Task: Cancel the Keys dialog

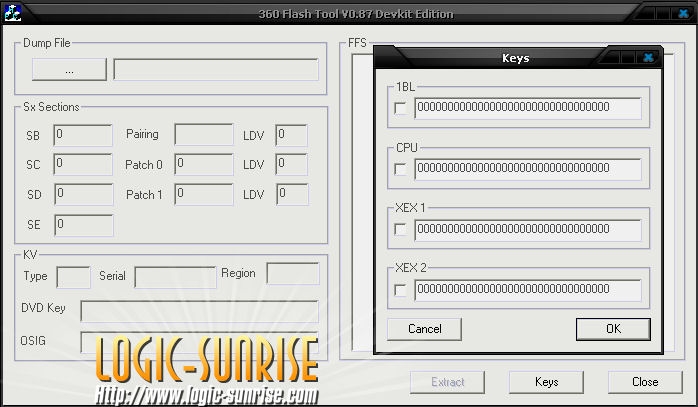Action: click(x=424, y=329)
